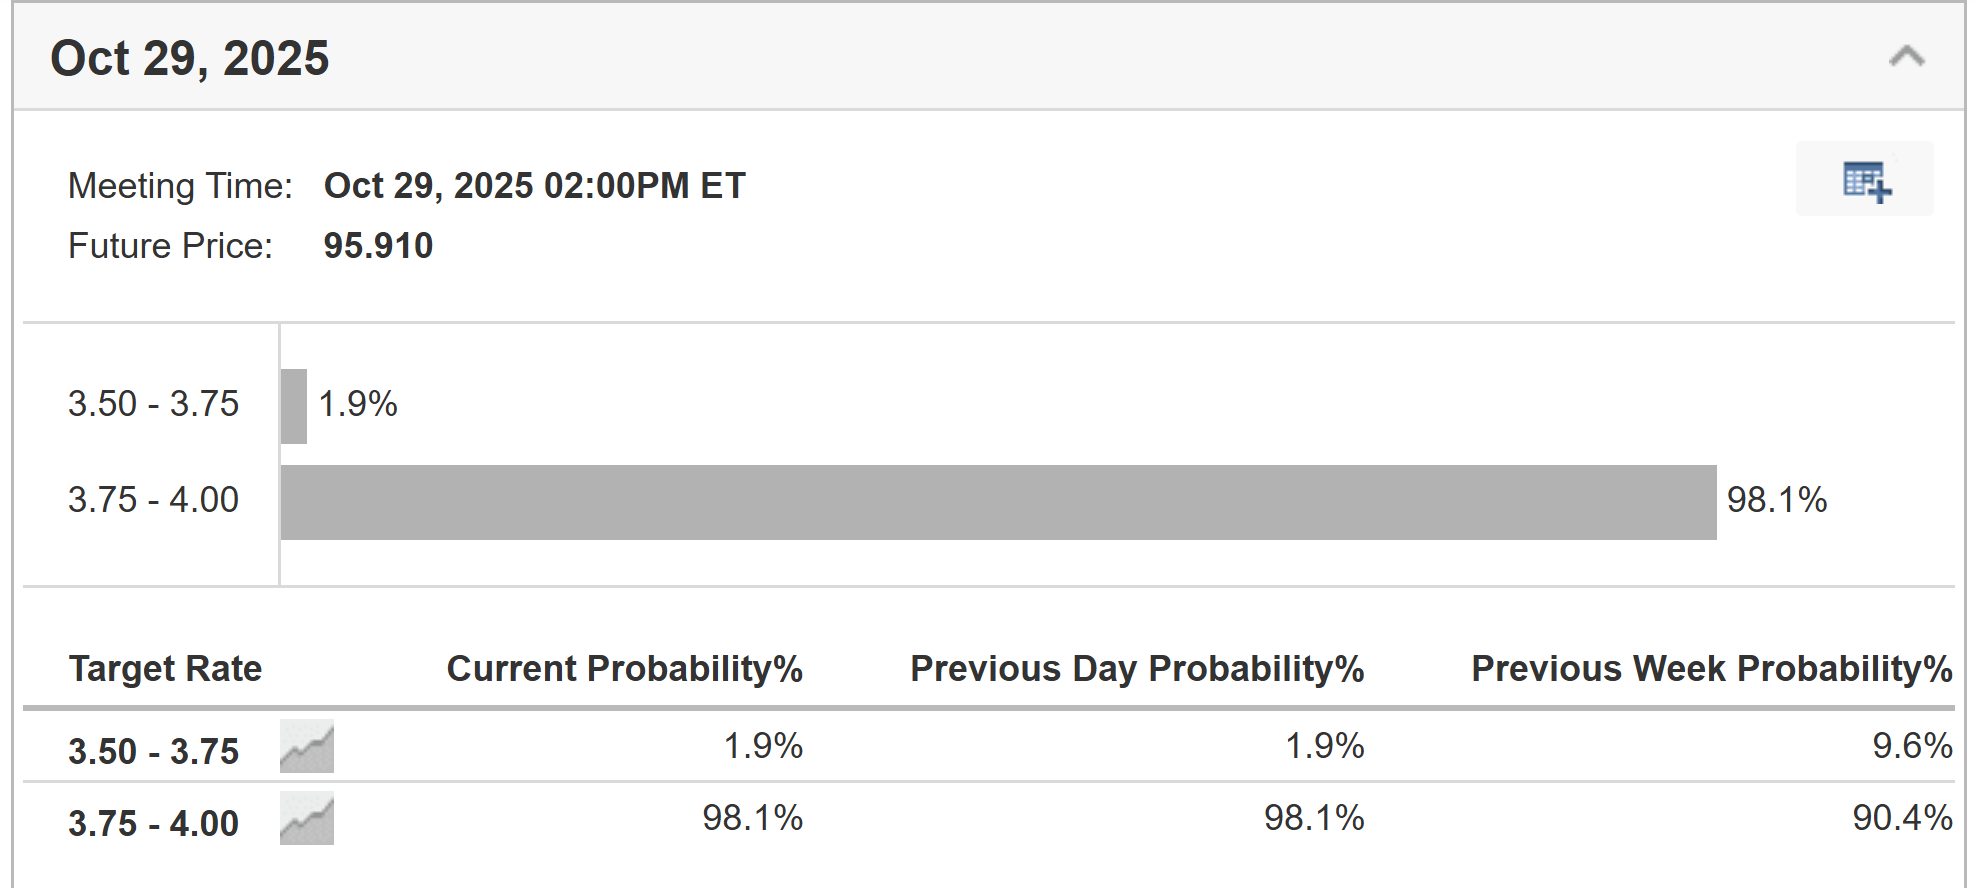Screen dimensions: 1980x888
Task: Open the chart icon for the 3.50 - 3.75 row
Action: [307, 747]
